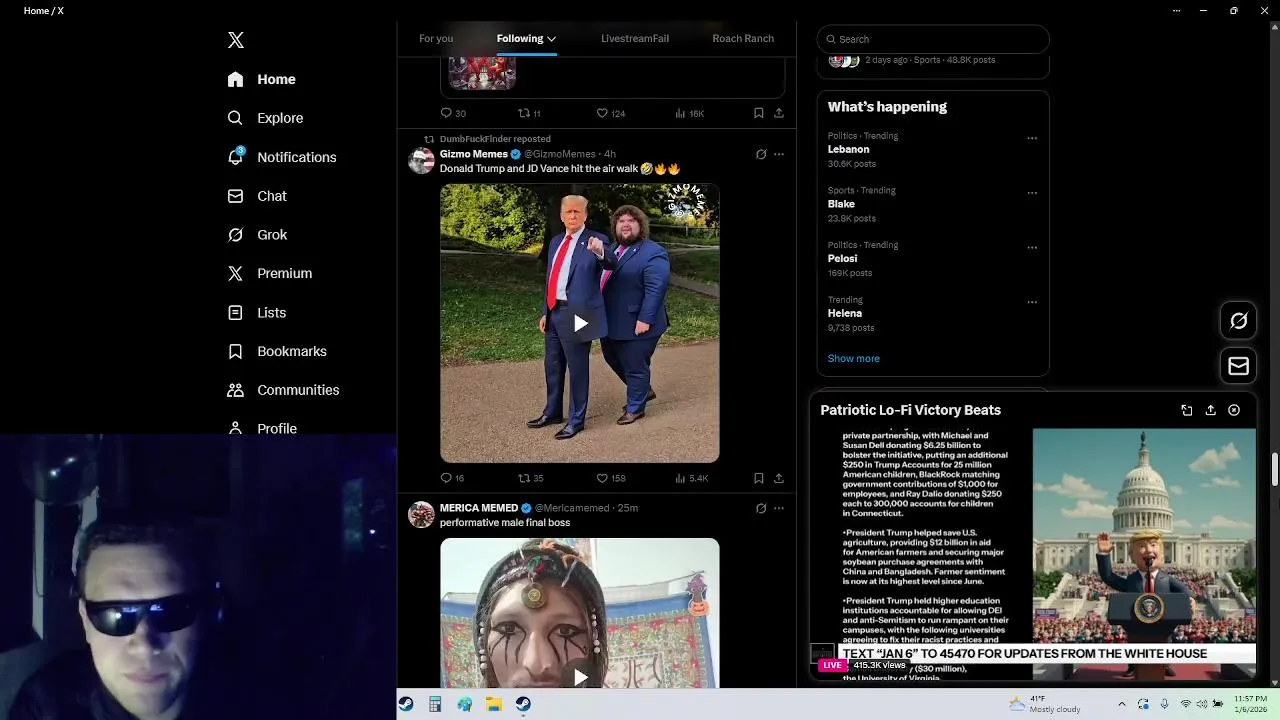Click Show more under What's happening

pos(853,358)
